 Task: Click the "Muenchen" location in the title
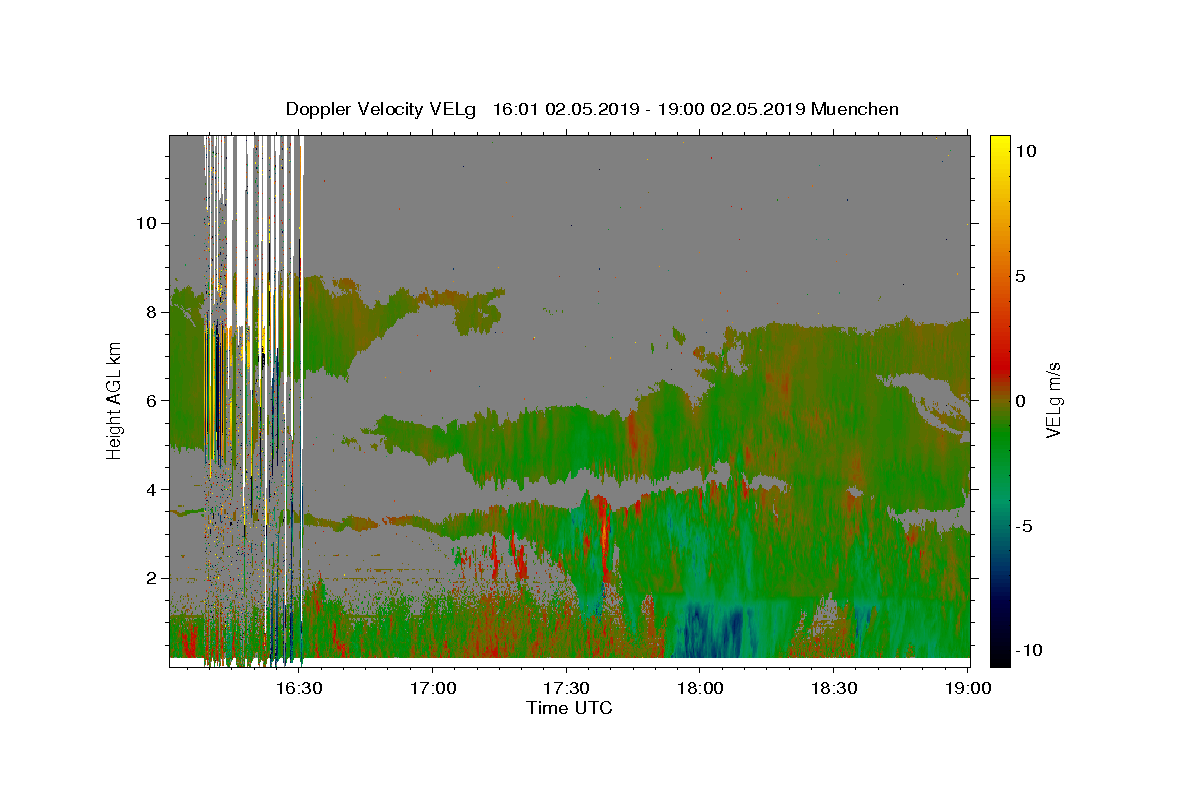tap(855, 109)
